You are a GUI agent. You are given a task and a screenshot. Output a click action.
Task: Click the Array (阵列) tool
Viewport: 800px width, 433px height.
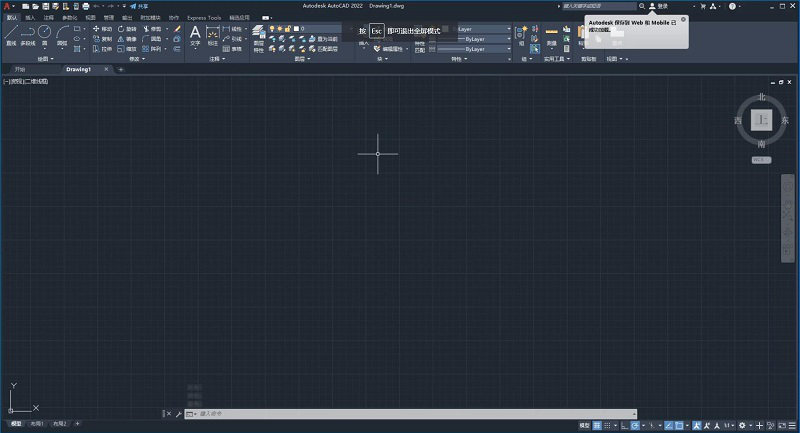click(x=152, y=49)
